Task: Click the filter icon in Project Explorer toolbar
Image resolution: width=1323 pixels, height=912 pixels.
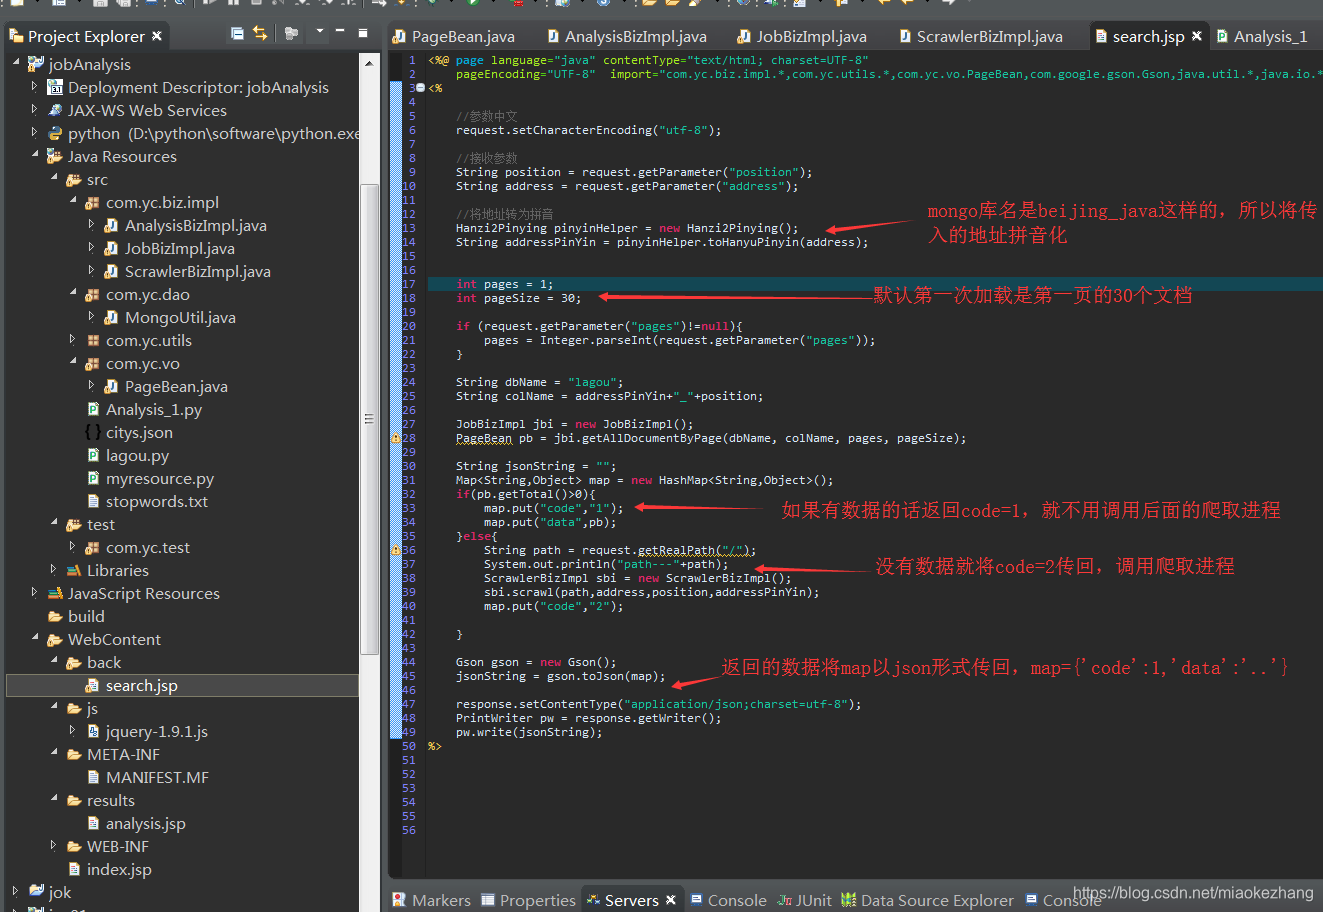Action: click(x=291, y=34)
